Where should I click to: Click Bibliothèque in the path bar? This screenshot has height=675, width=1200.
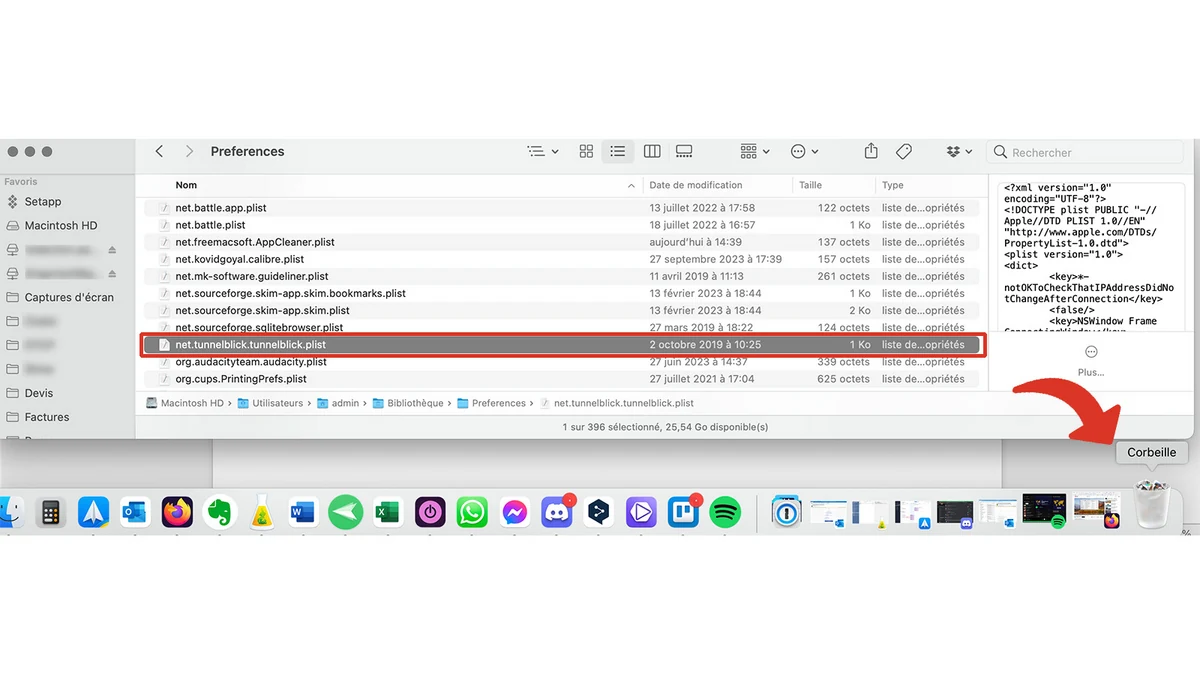[x=407, y=403]
